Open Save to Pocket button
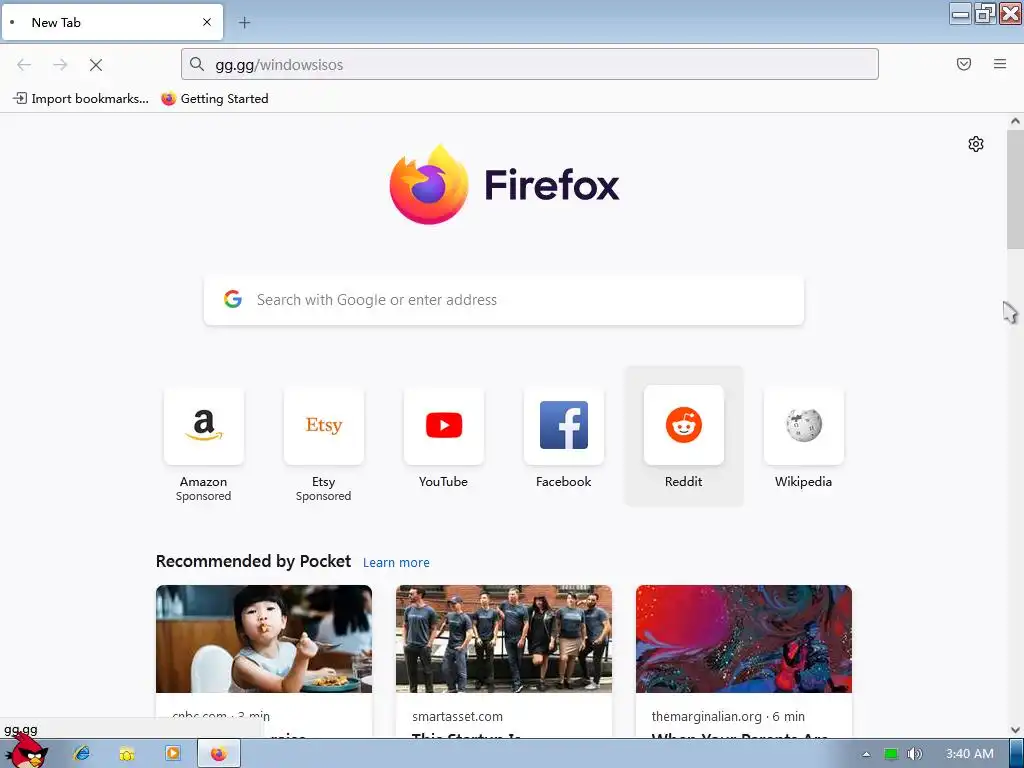This screenshot has width=1024, height=768. (964, 64)
